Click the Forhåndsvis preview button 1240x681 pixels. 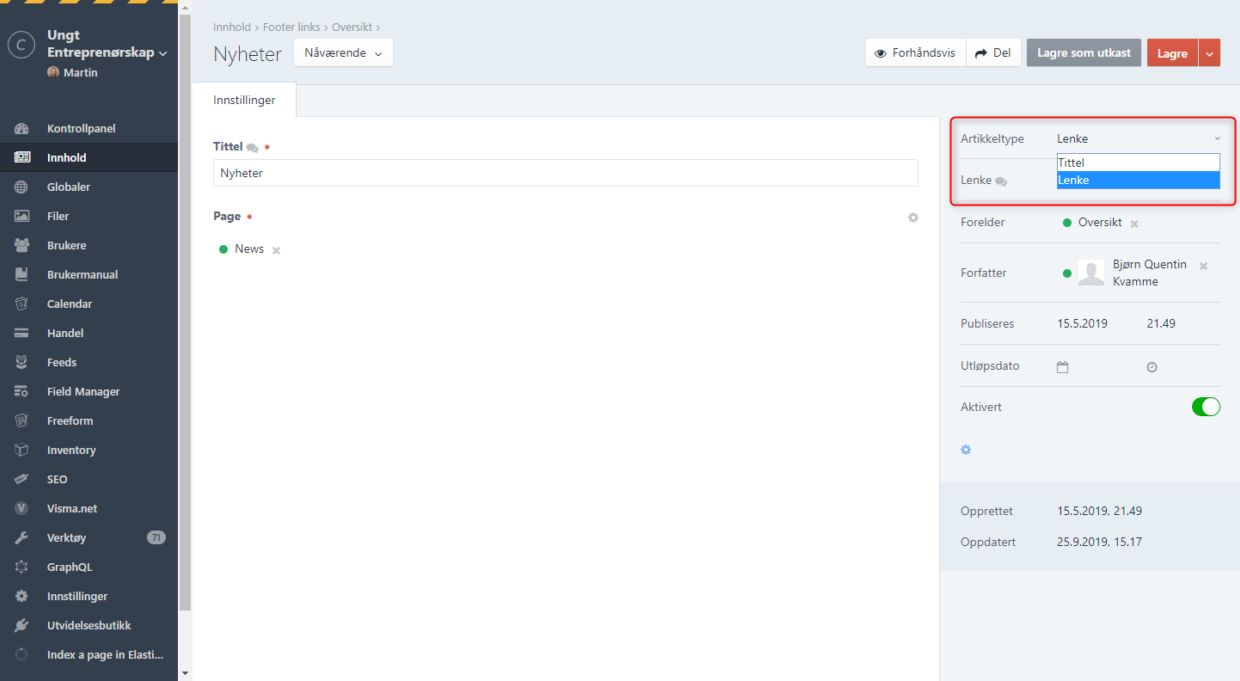[915, 53]
